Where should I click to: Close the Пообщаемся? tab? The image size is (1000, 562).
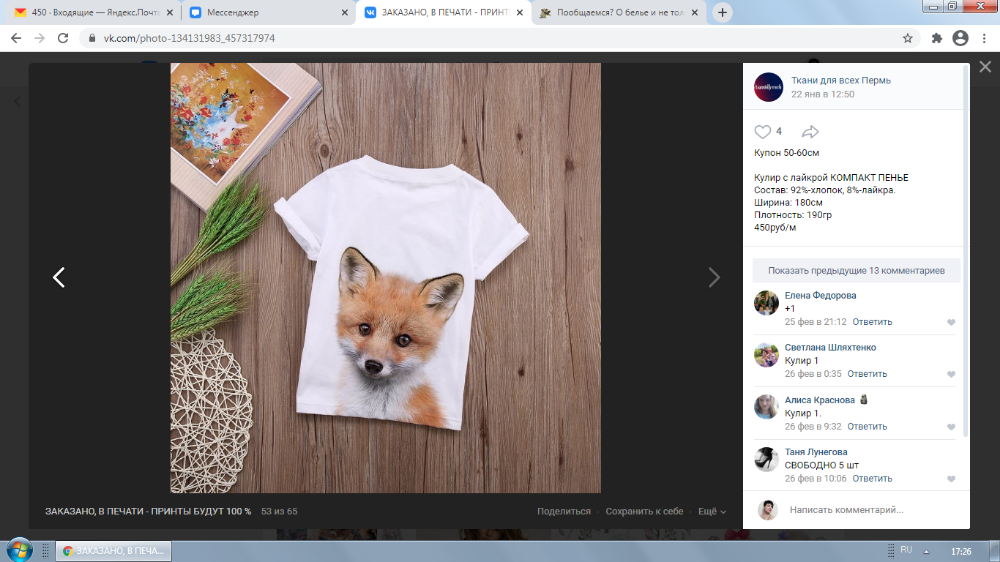695,12
